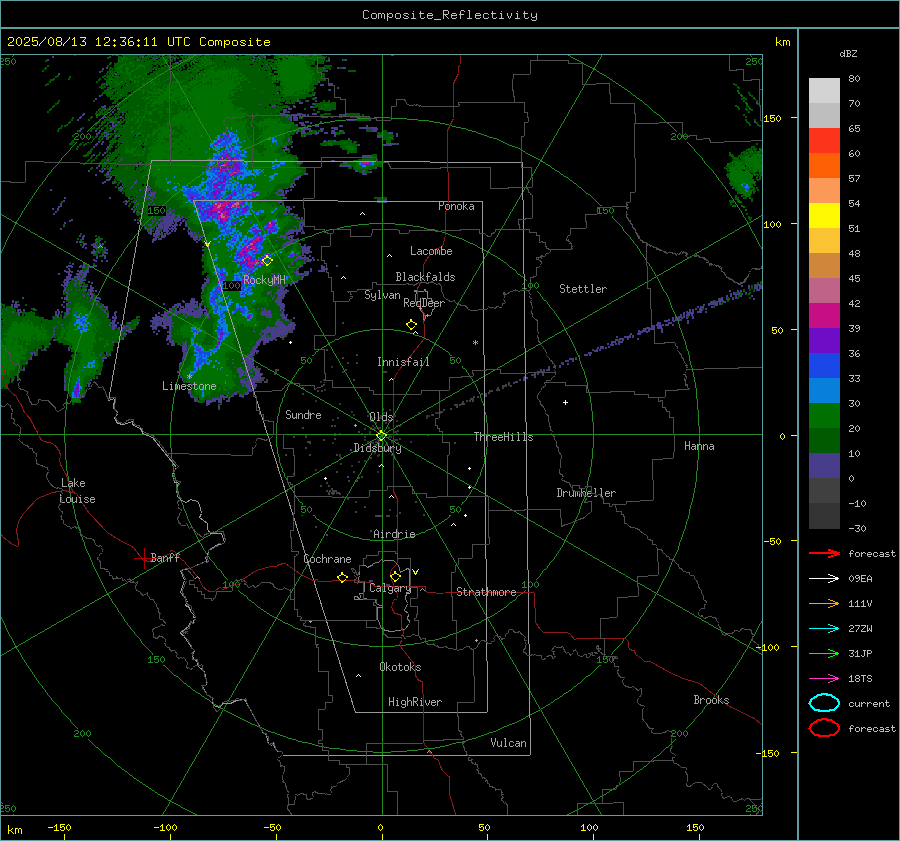Click the red forecast arrow in legend
Screen dimensions: 900x841
click(x=824, y=553)
